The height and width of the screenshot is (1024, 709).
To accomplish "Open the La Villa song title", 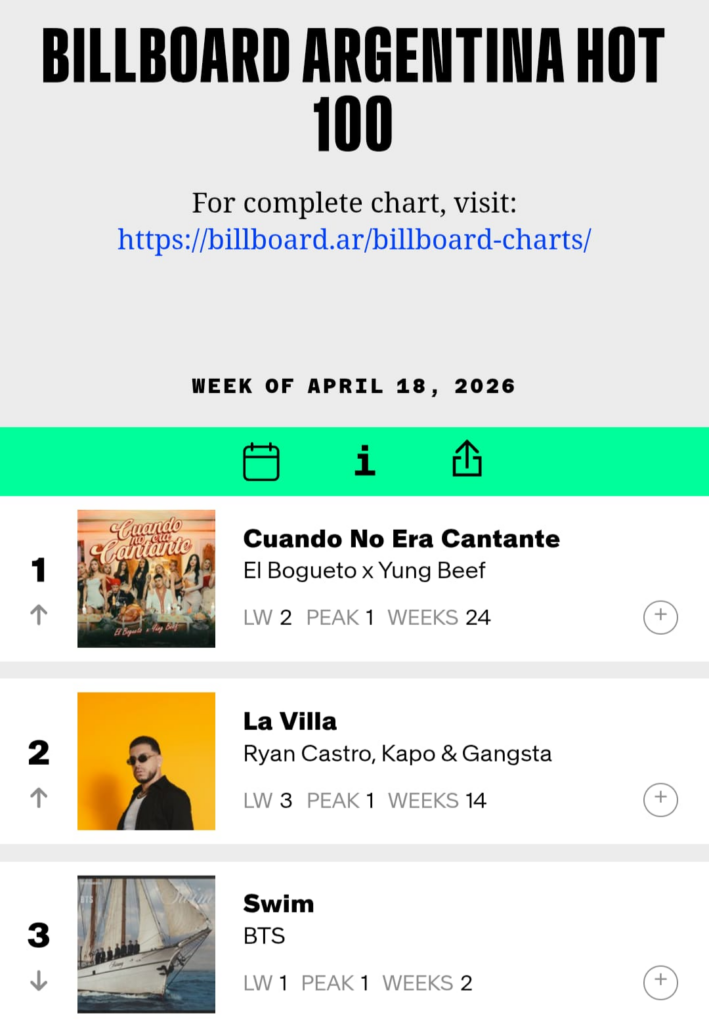I will click(x=290, y=721).
